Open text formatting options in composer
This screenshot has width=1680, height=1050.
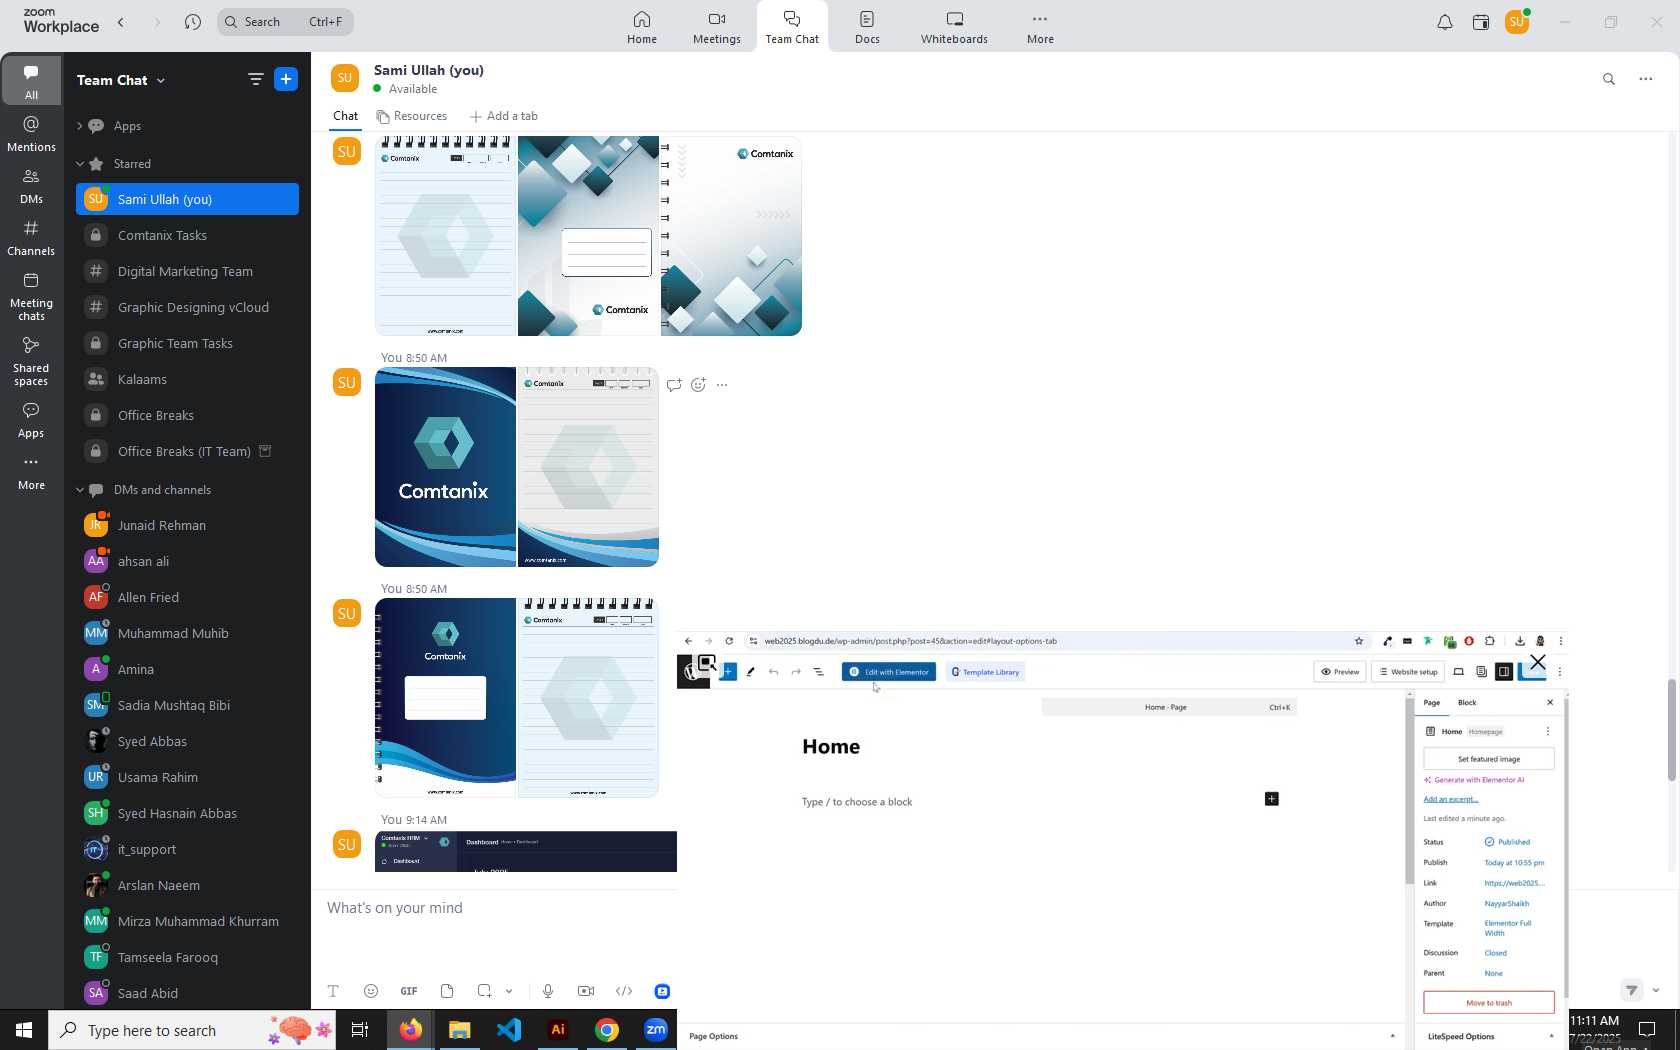click(x=333, y=991)
